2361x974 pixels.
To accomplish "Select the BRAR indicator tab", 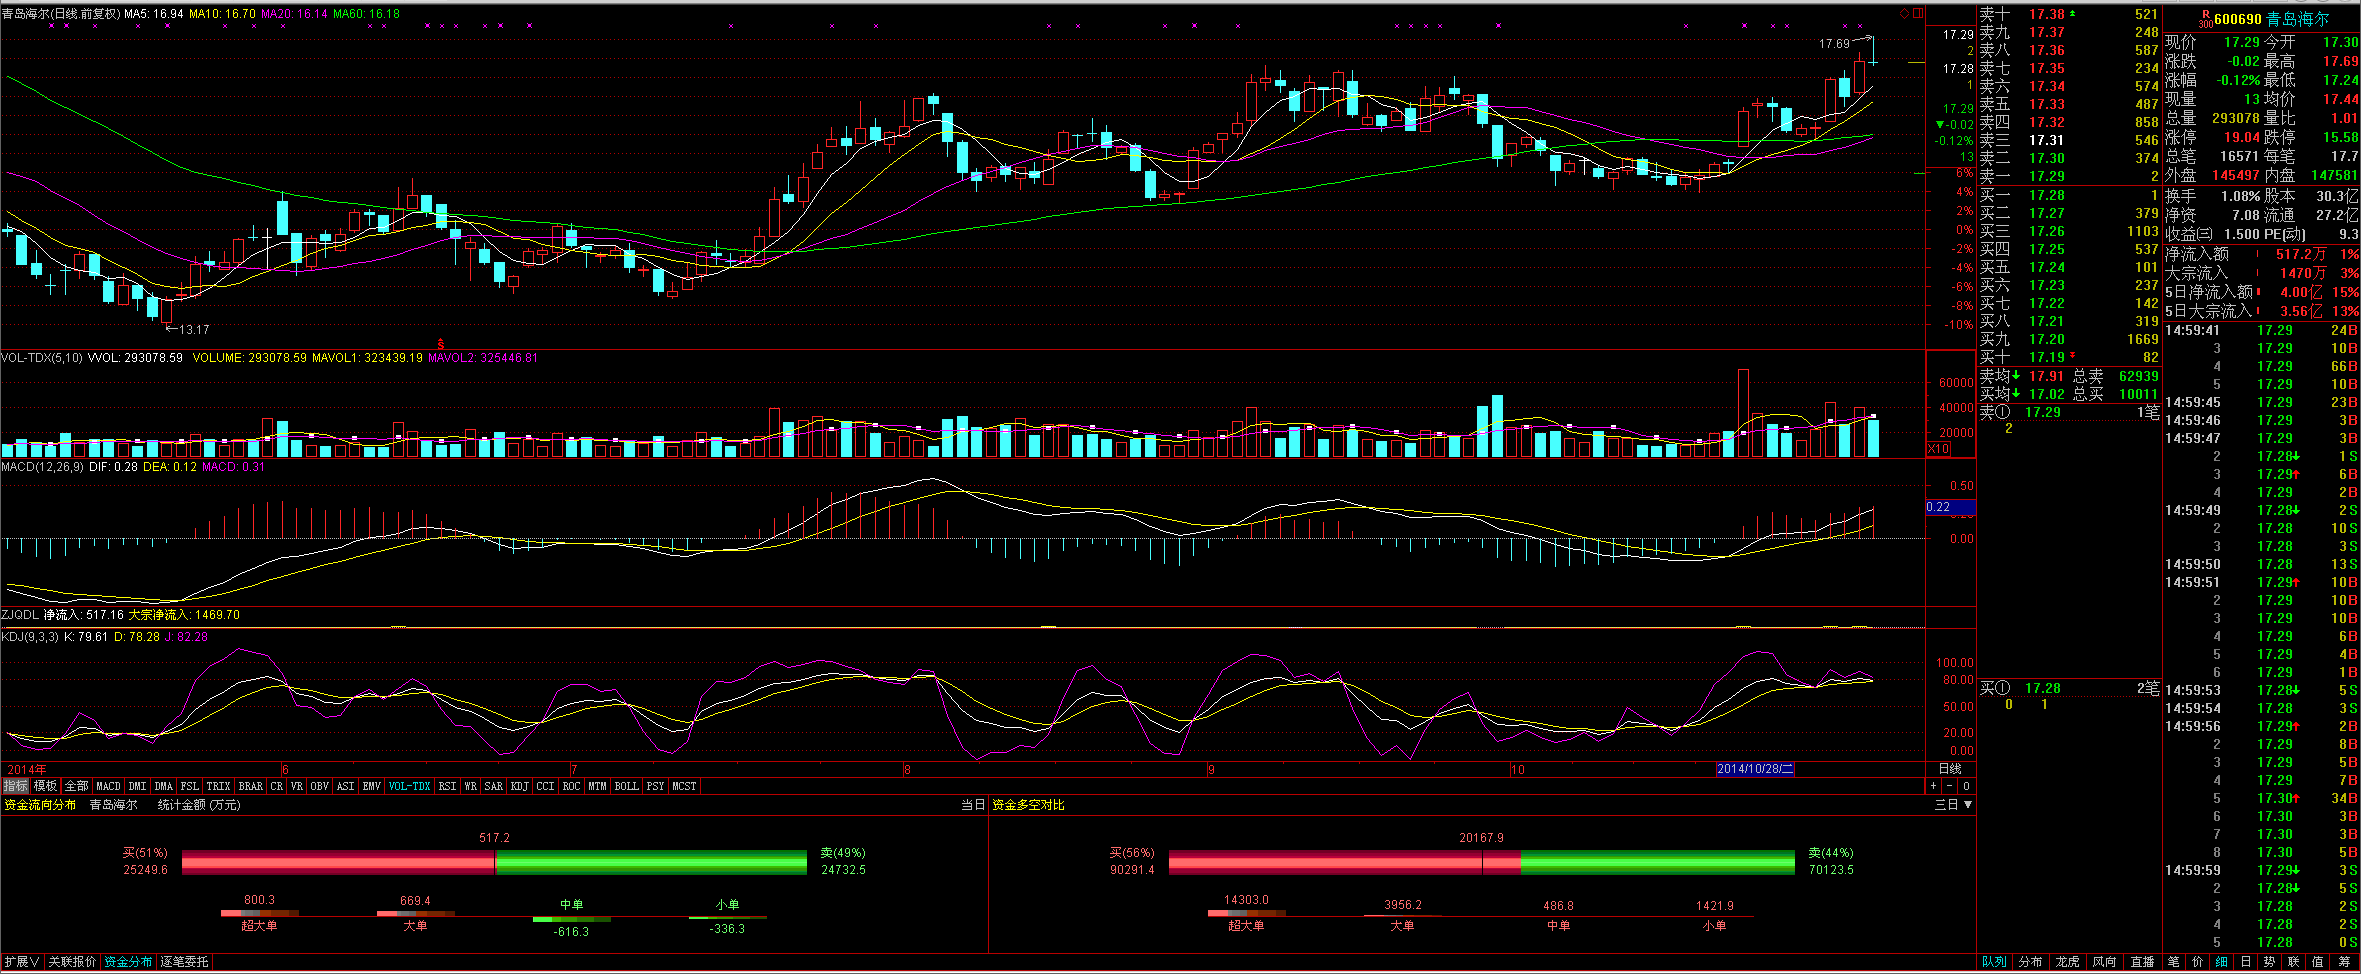I will (x=250, y=786).
